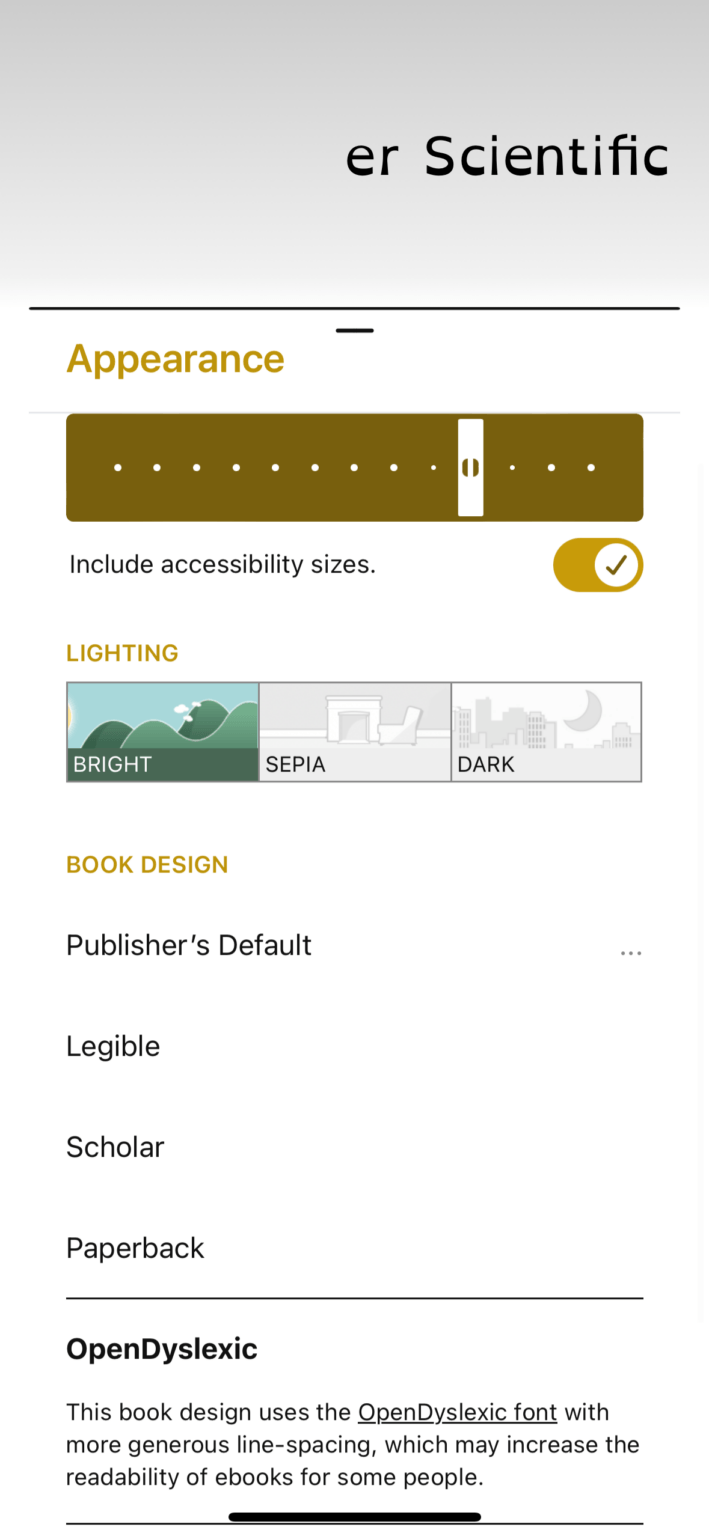The width and height of the screenshot is (709, 1536).
Task: Tap the smallest text size dot on slider
Action: (x=117, y=466)
